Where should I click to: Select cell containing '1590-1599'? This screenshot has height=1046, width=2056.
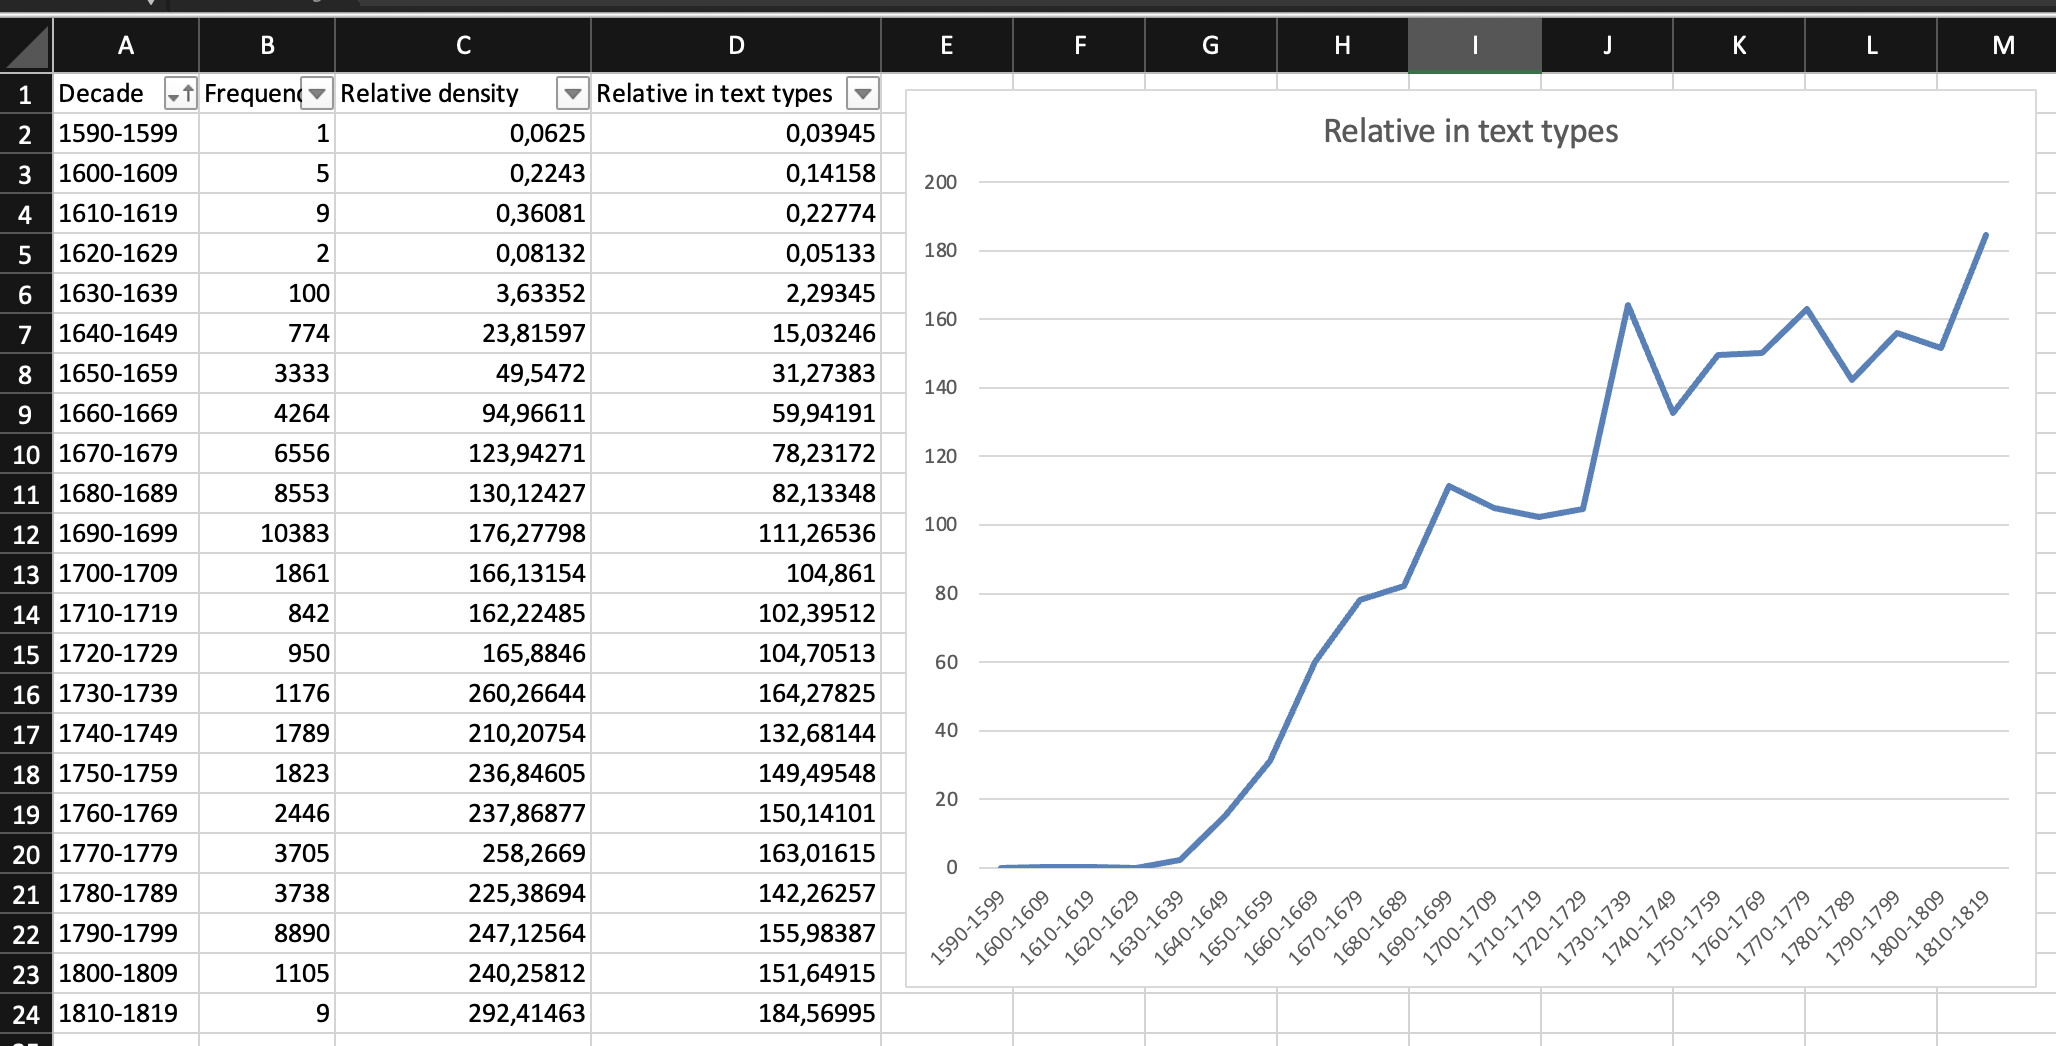(126, 134)
